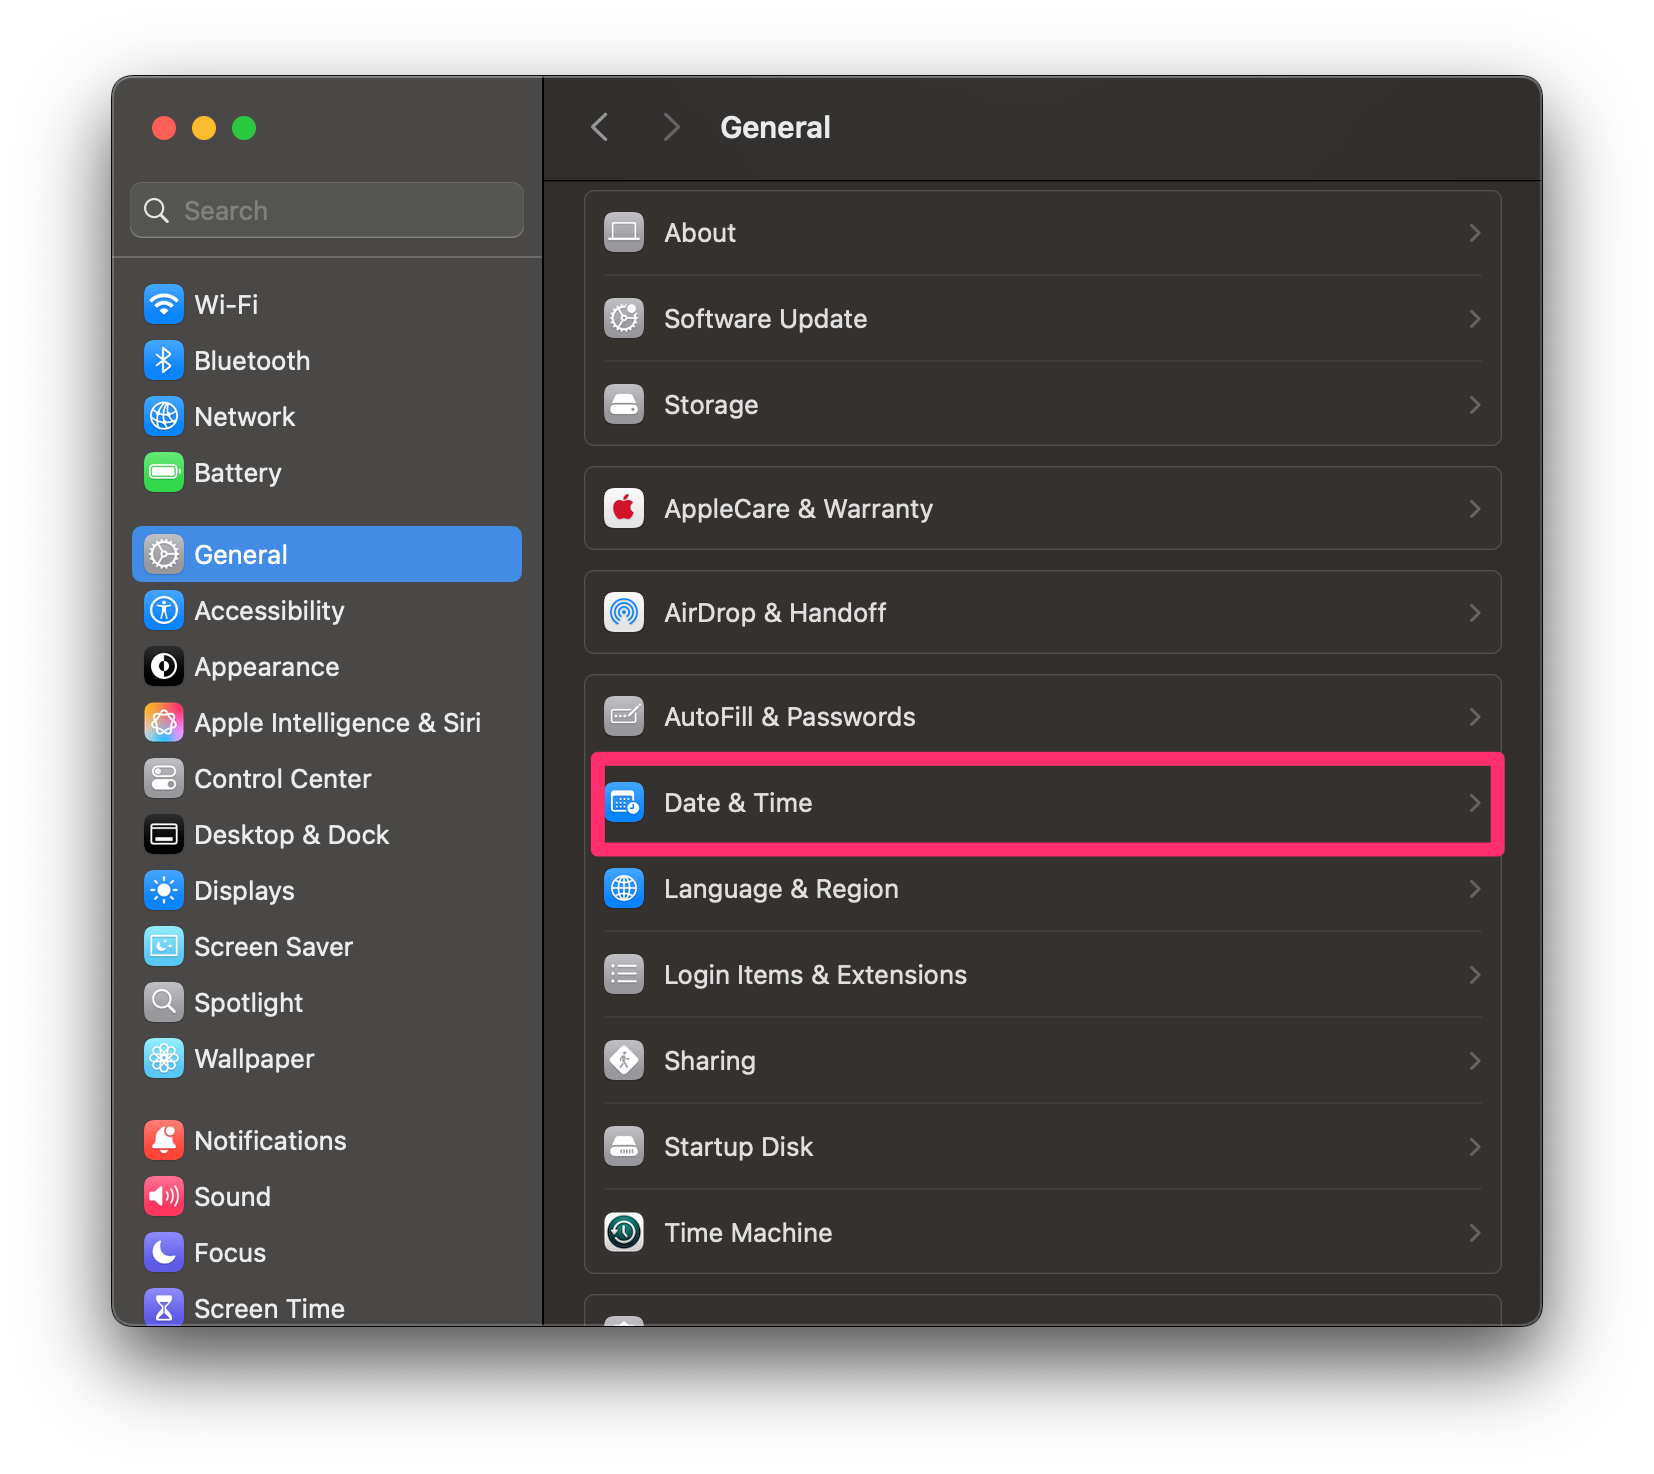Viewport: 1654px width, 1474px height.
Task: Click the Storage drive icon
Action: (x=624, y=404)
